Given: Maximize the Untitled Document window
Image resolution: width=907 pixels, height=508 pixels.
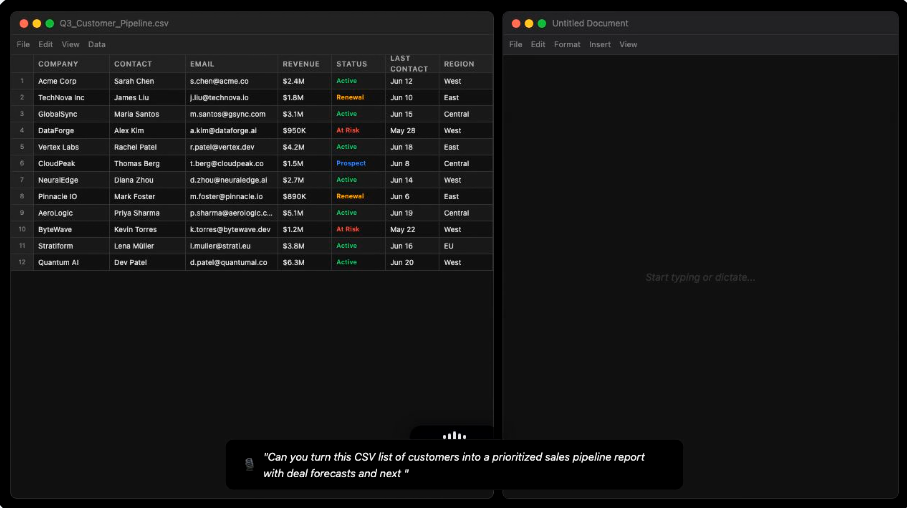Looking at the screenshot, I should 542,23.
